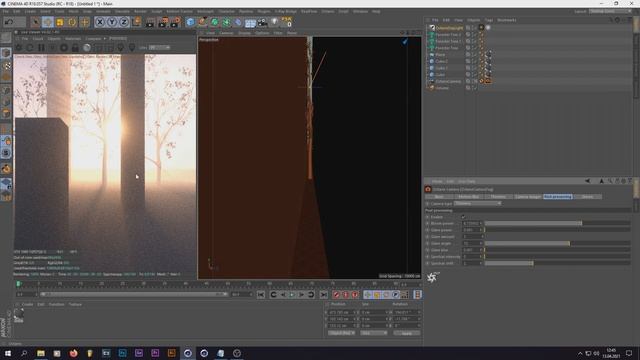Screen dimensions: 640x360
Task: Click the Undo arrow icon
Action: click(9, 22)
